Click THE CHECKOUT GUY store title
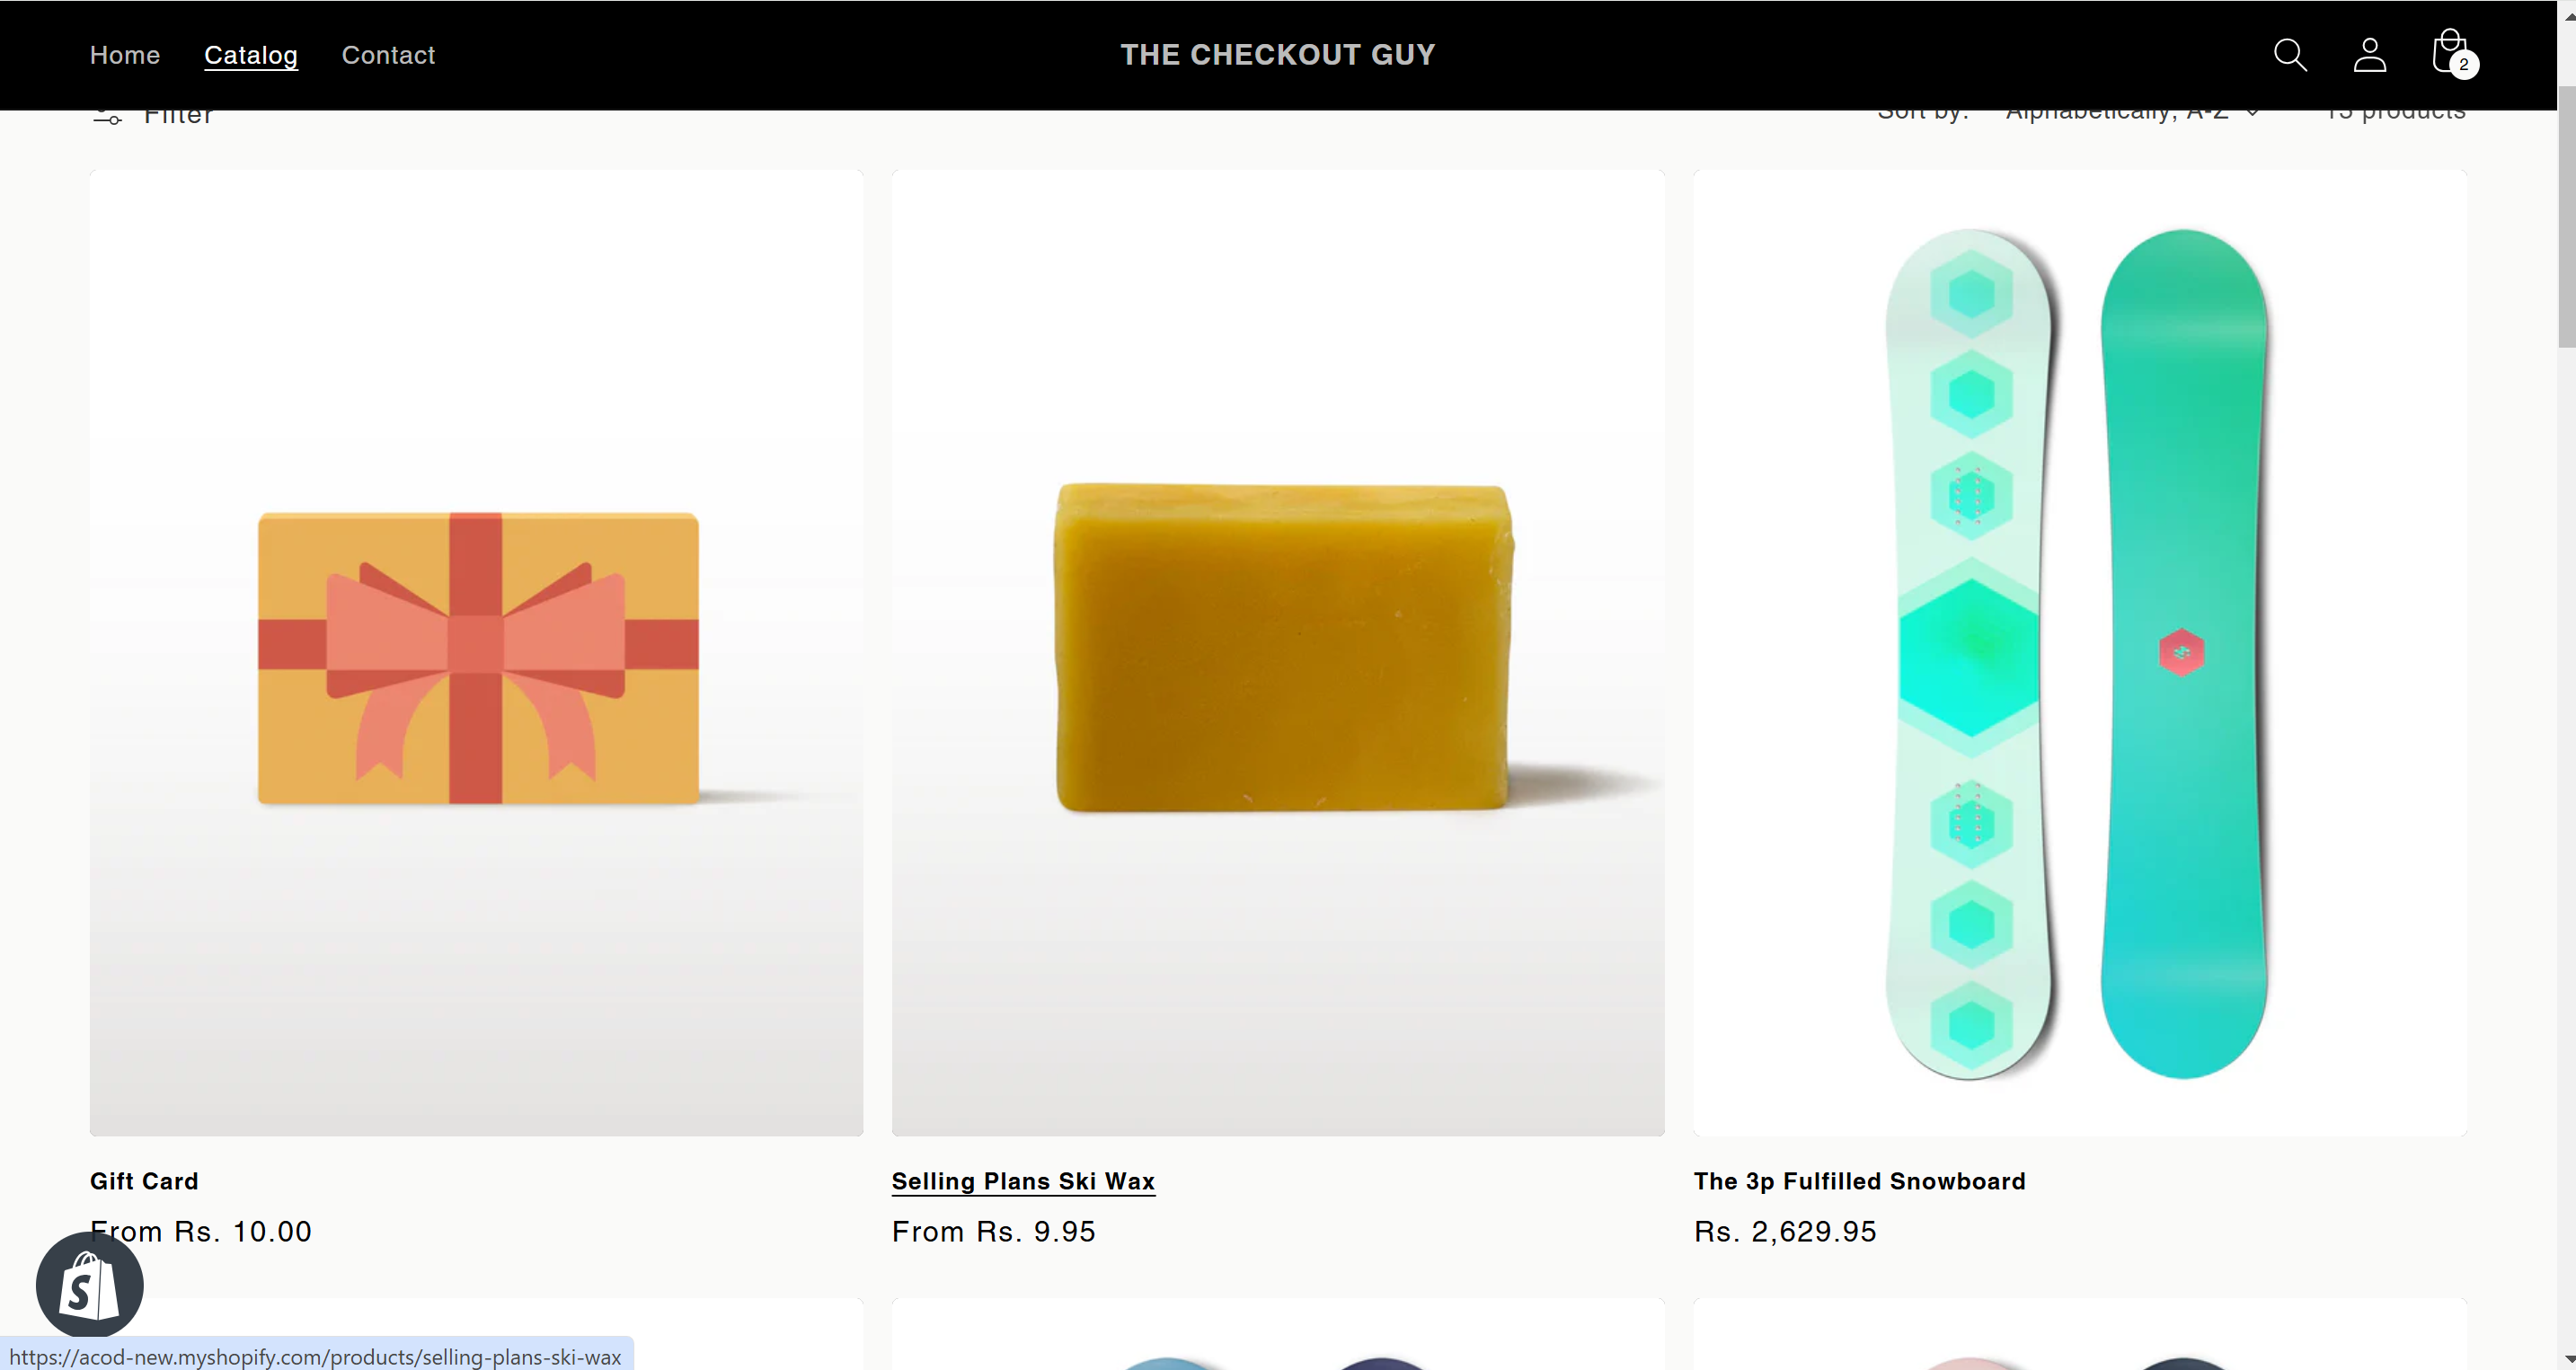 coord(1277,55)
